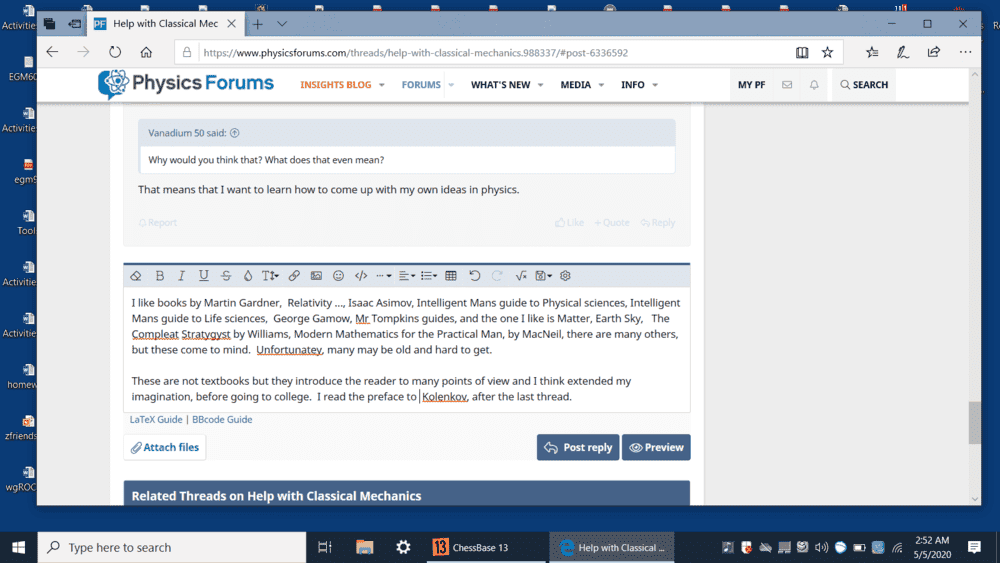Open WHAT'S NEW menu
Image resolution: width=1000 pixels, height=563 pixels.
(501, 85)
